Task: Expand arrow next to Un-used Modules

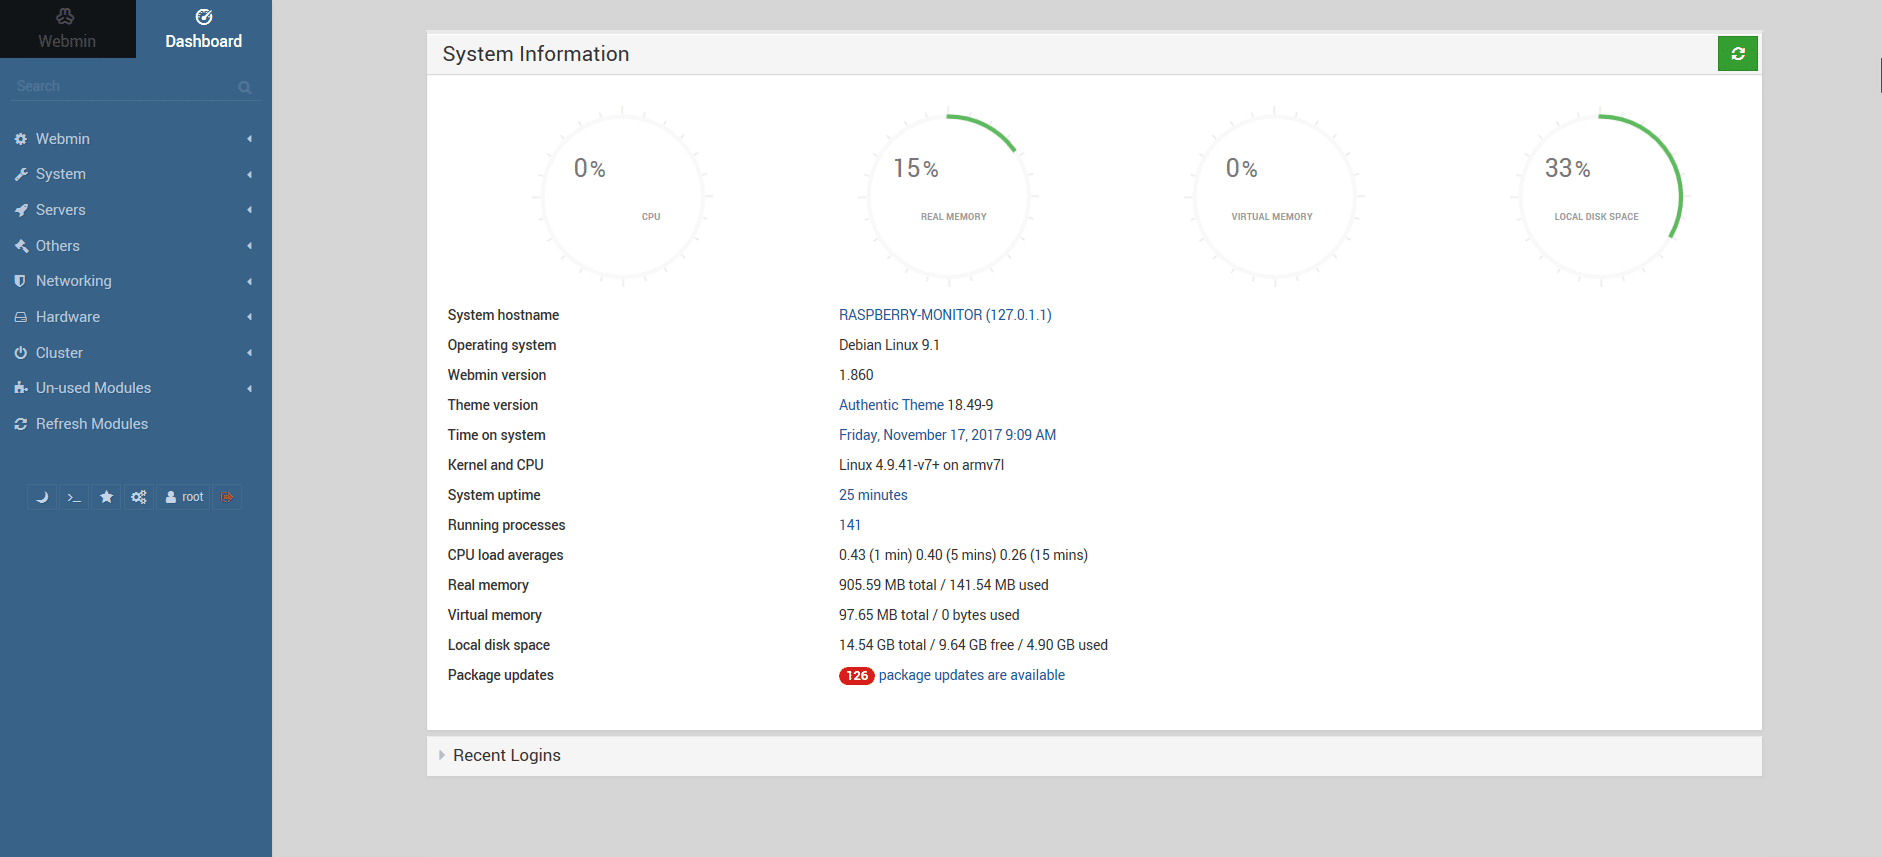Action: click(x=250, y=388)
